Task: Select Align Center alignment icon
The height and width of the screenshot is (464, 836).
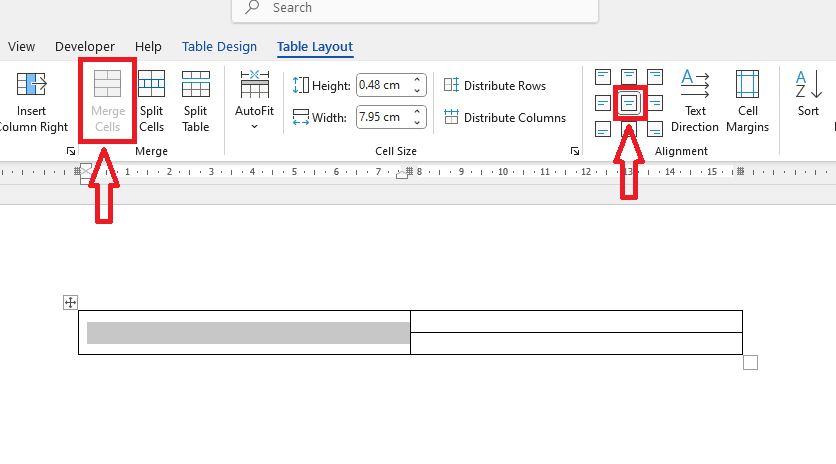Action: pyautogui.click(x=629, y=102)
